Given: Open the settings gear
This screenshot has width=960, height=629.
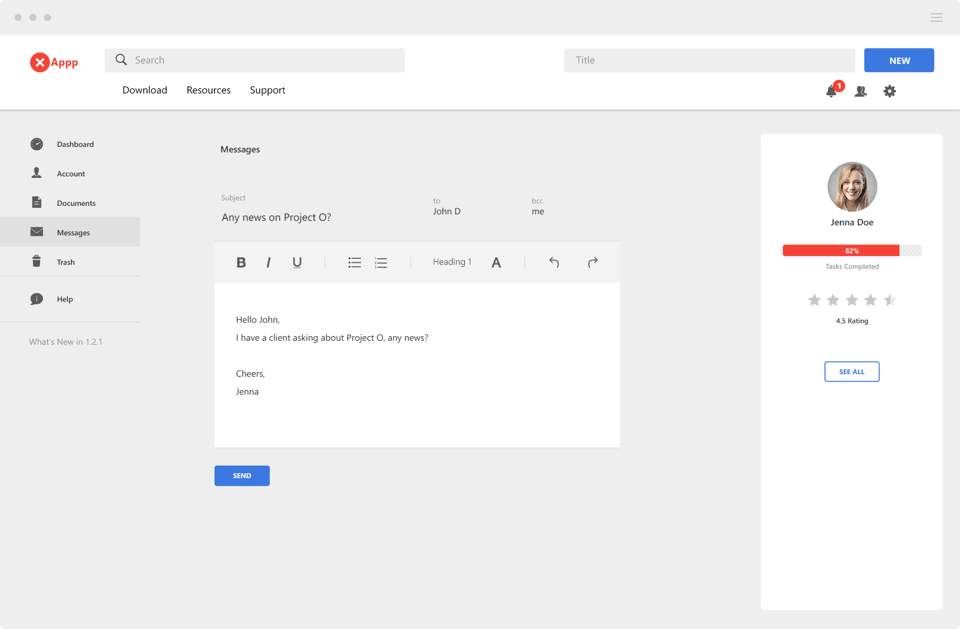Looking at the screenshot, I should [x=889, y=91].
